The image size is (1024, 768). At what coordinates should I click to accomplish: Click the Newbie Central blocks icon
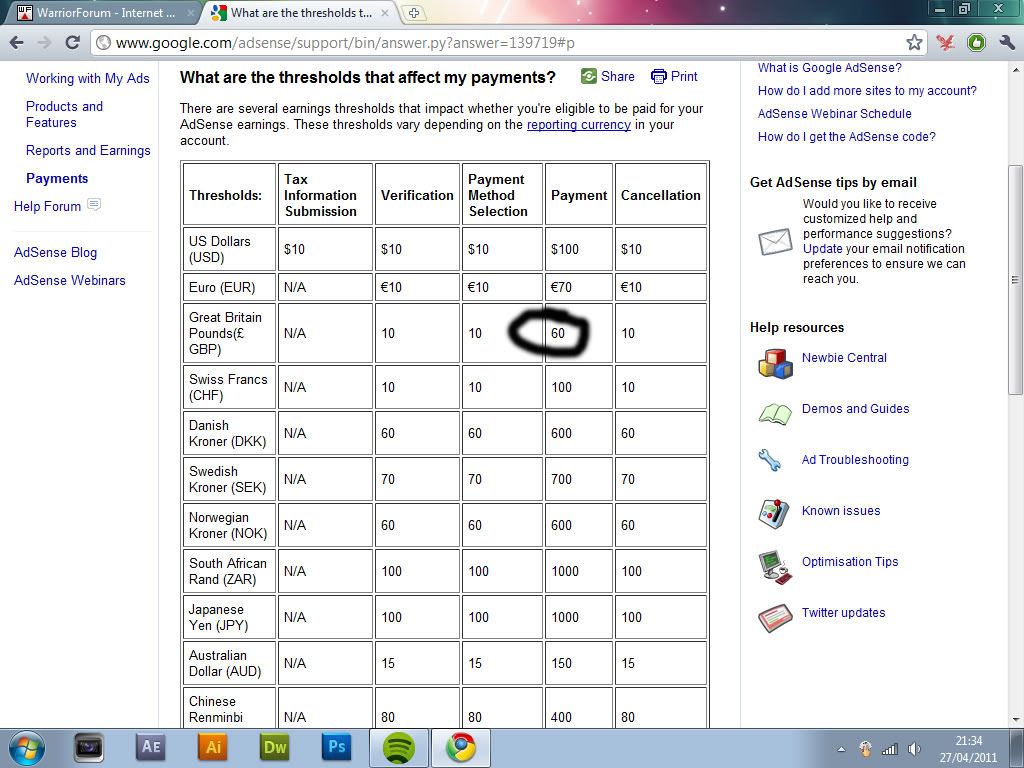pos(775,363)
